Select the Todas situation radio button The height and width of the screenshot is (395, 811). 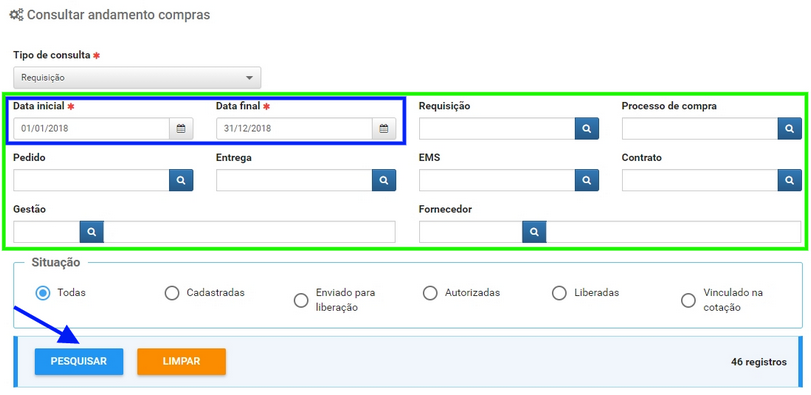pos(43,293)
